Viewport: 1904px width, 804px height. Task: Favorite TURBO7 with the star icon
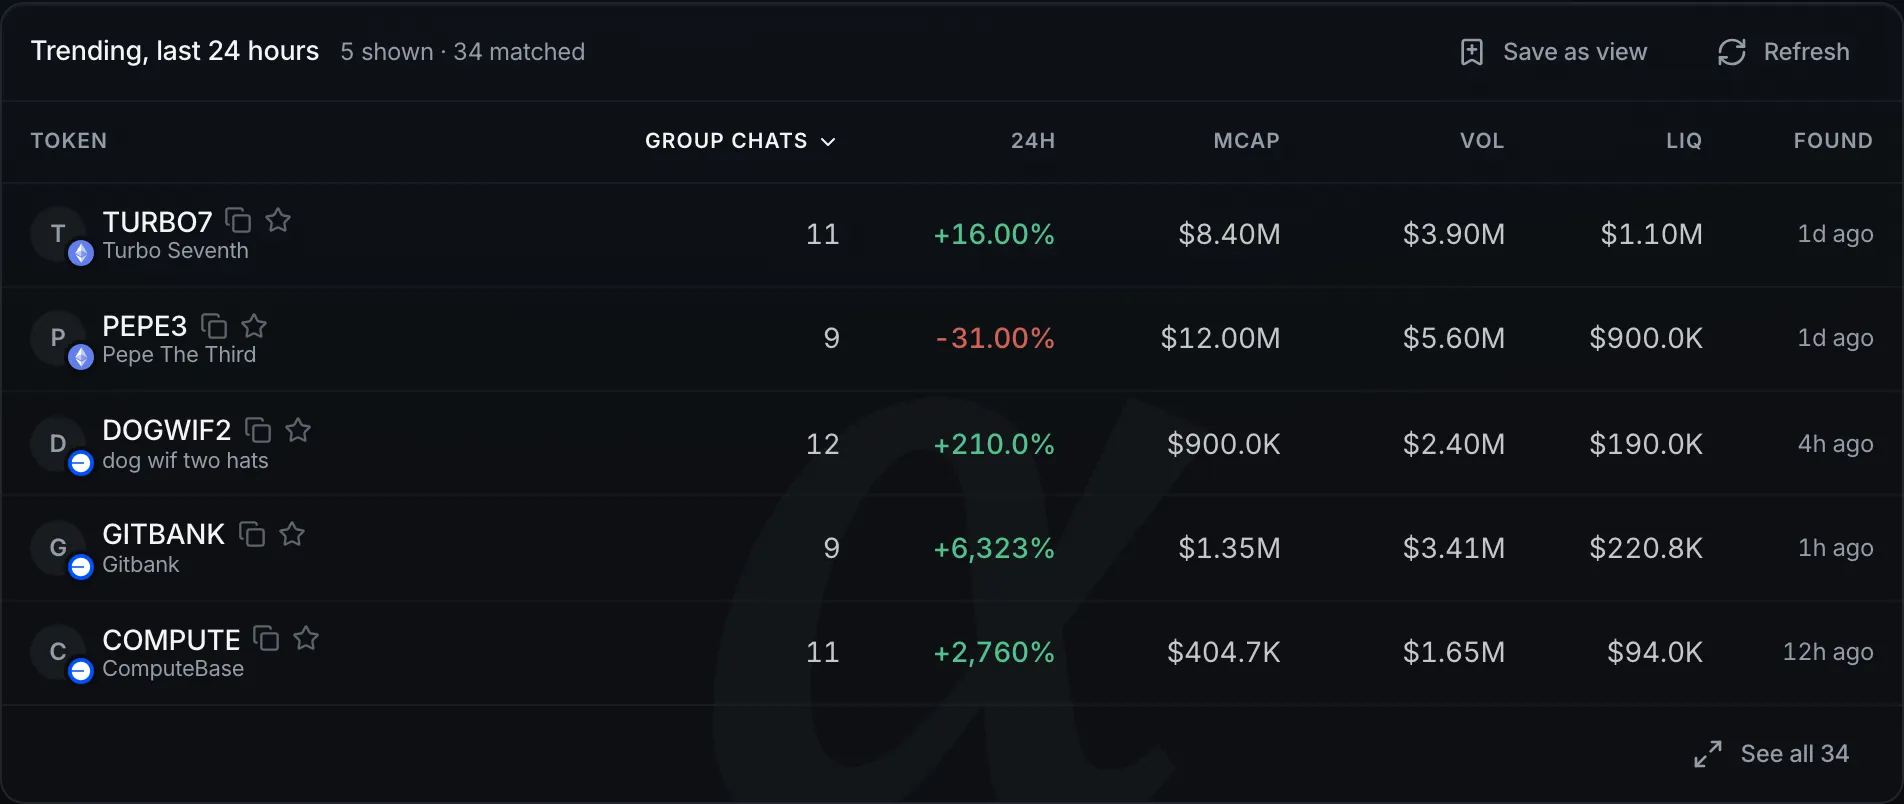[278, 220]
